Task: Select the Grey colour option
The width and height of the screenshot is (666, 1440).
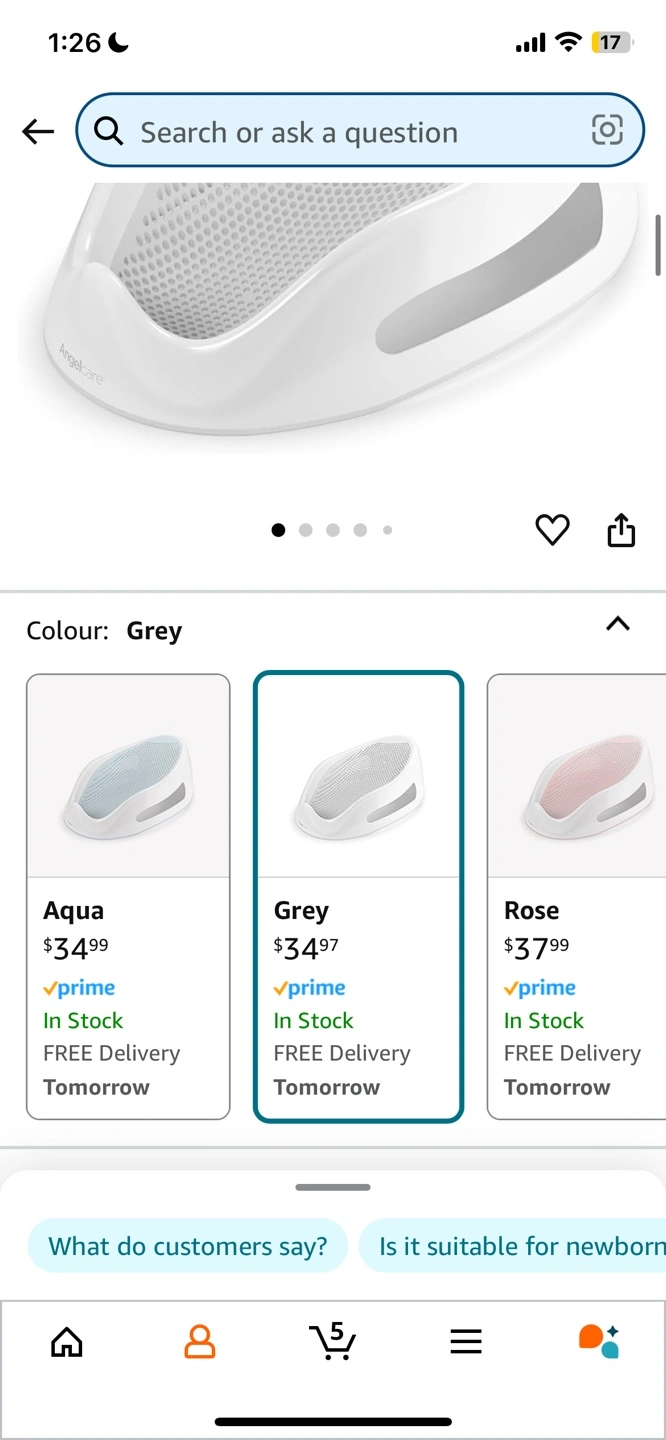Action: pos(358,896)
